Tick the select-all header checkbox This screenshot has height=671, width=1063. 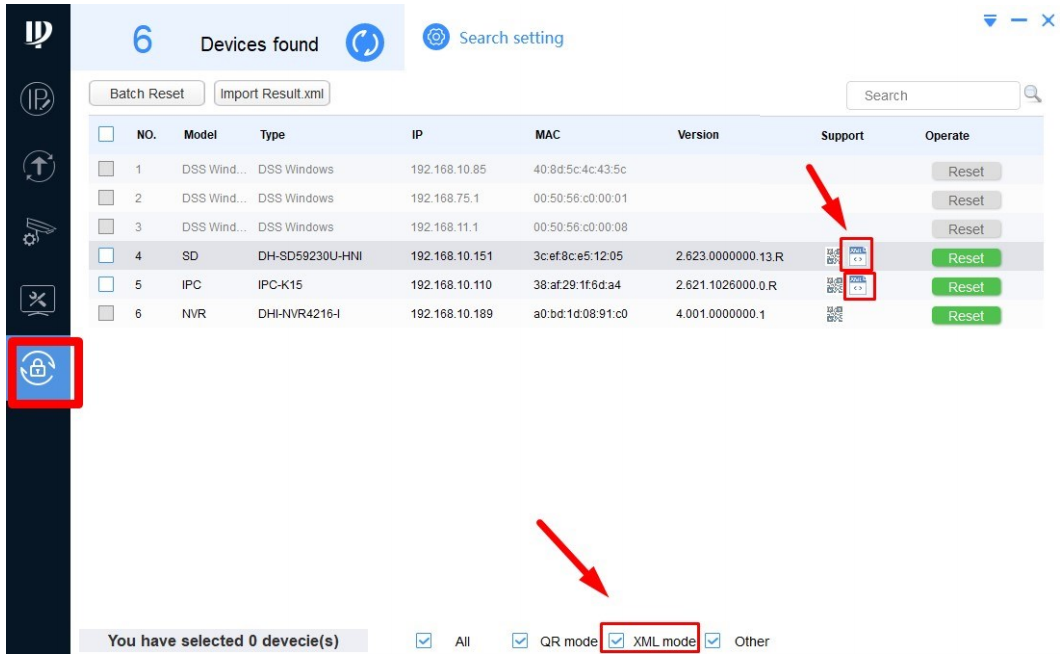(x=107, y=134)
